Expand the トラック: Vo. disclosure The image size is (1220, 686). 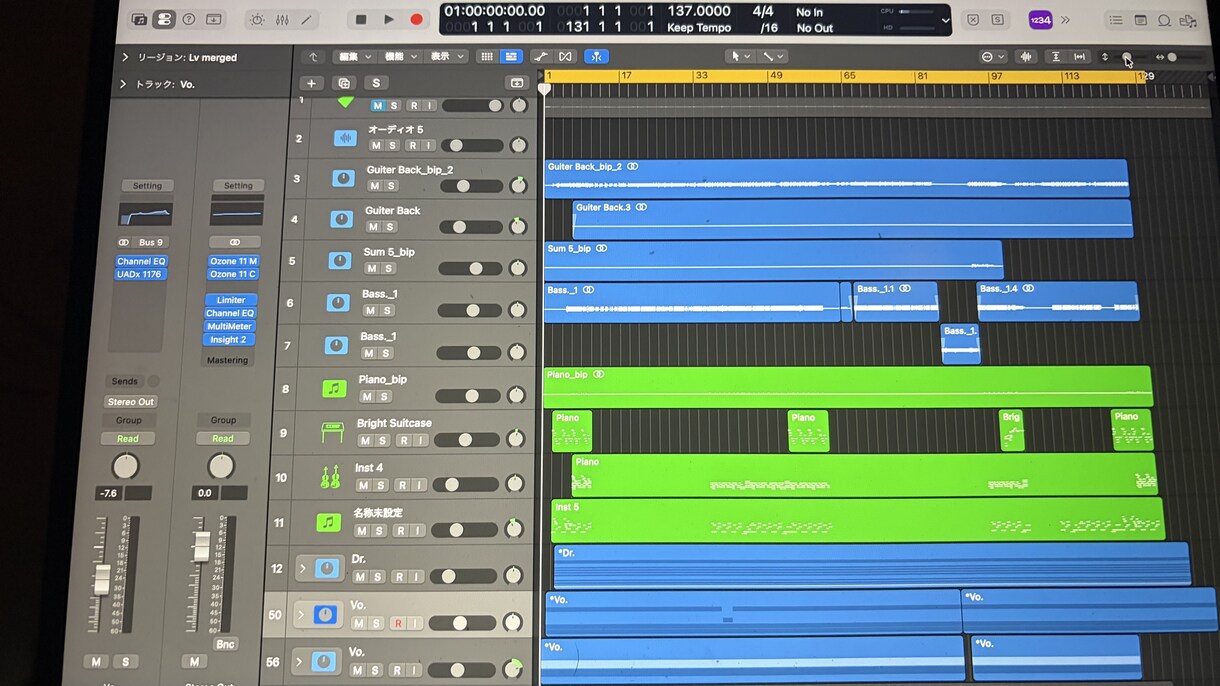[123, 84]
